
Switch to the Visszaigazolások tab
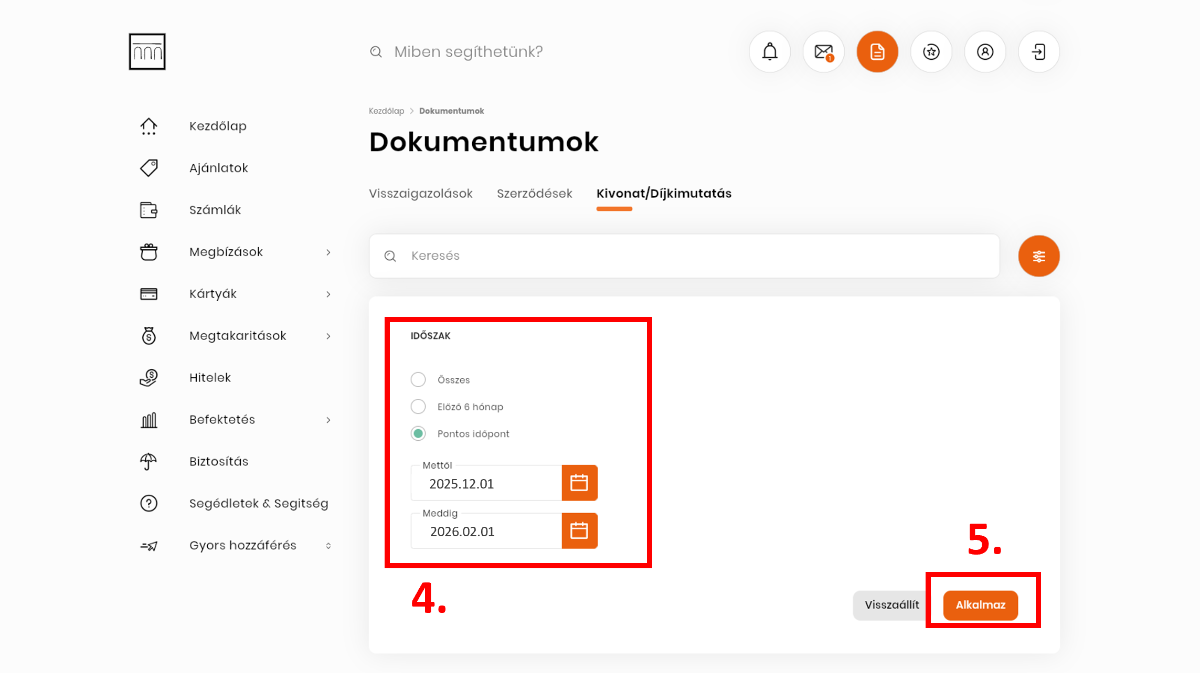[x=421, y=194]
